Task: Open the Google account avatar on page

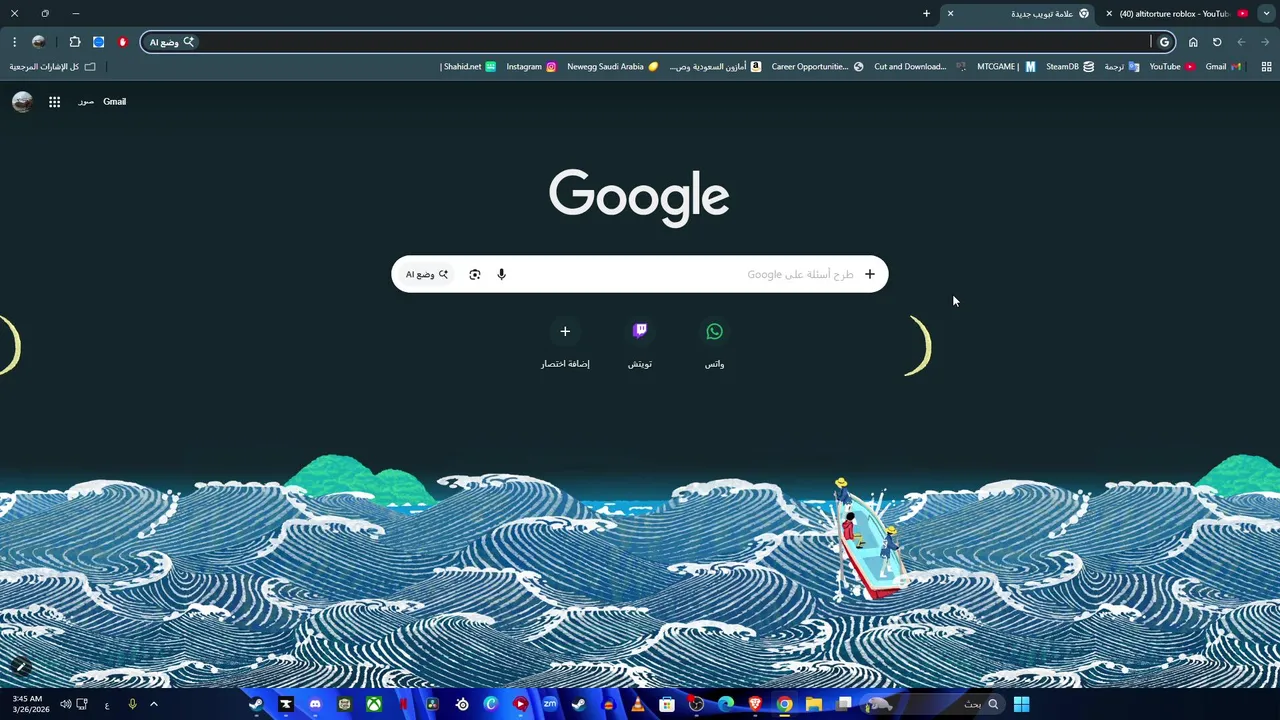Action: click(x=22, y=101)
